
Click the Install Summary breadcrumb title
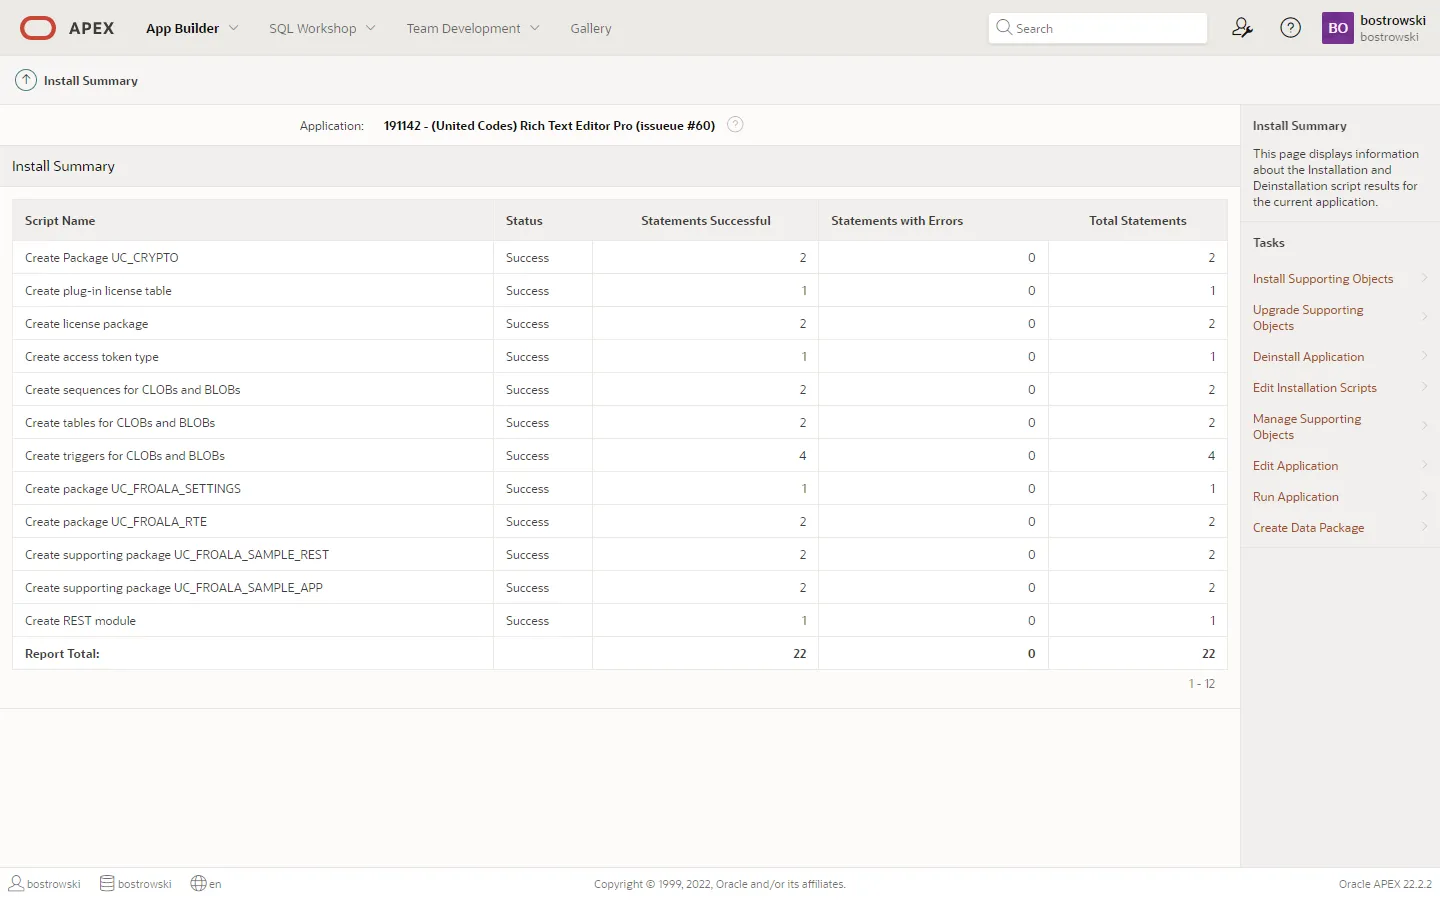click(x=91, y=80)
